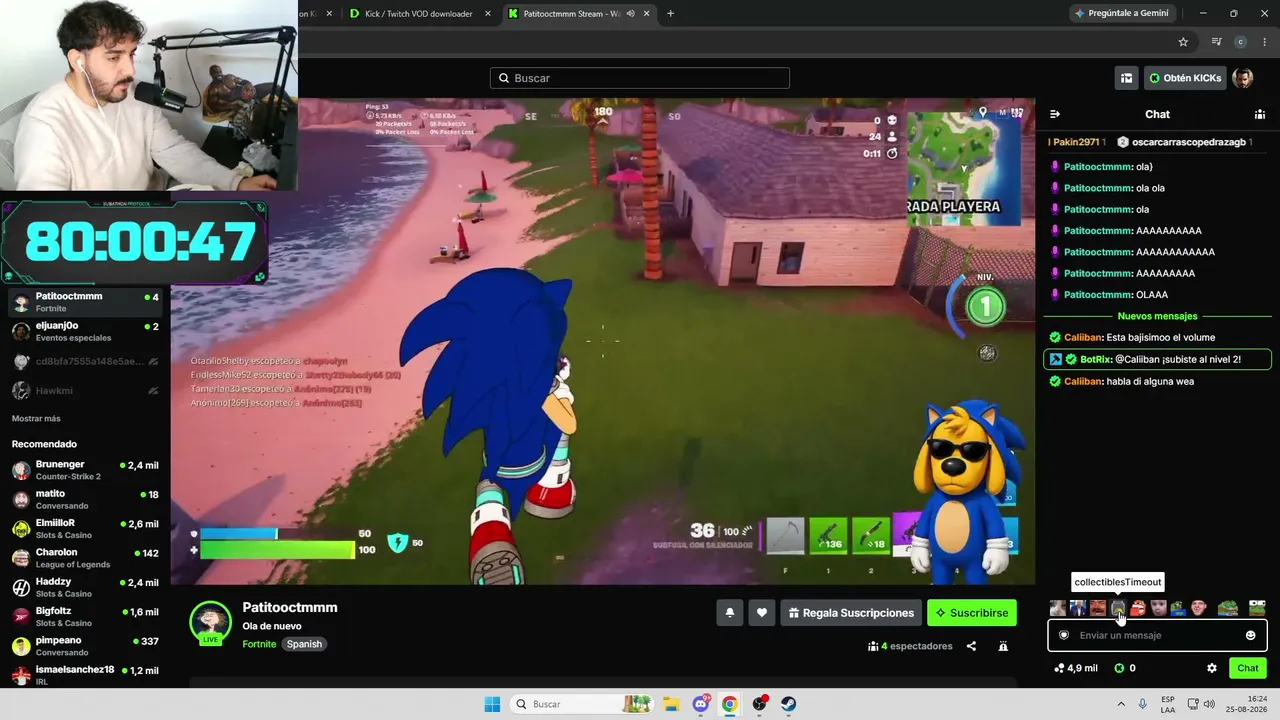Screen dimensions: 1280x720
Task: Open Steam from the taskbar
Action: [x=789, y=704]
